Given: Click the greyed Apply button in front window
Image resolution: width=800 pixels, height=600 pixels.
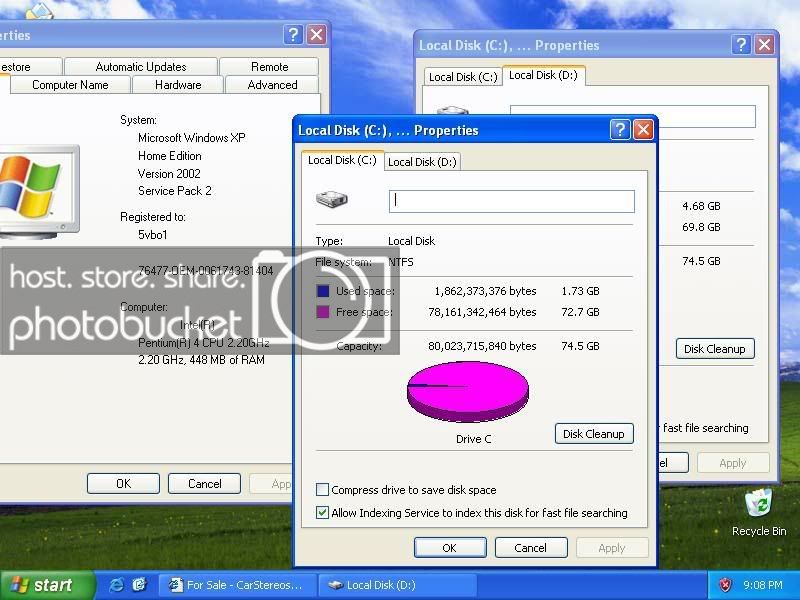Looking at the screenshot, I should (x=612, y=547).
